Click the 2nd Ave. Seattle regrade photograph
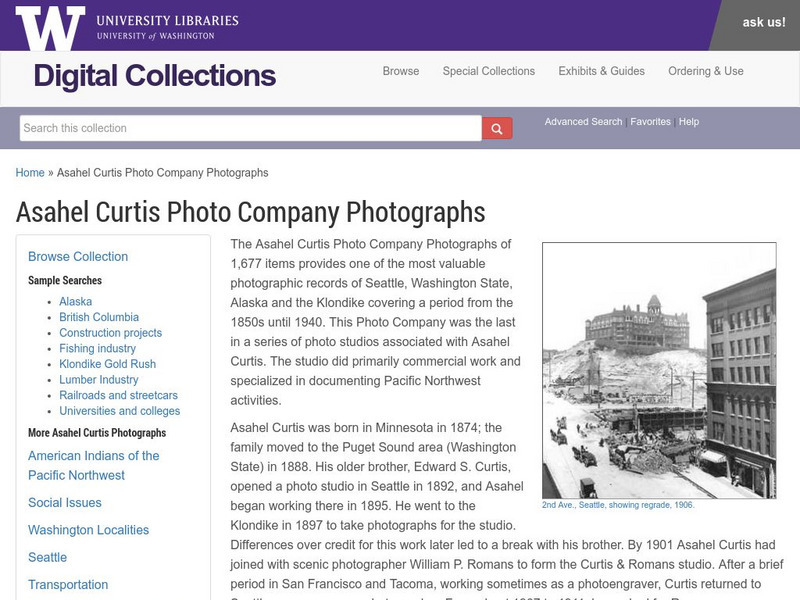The image size is (800, 600). point(659,370)
